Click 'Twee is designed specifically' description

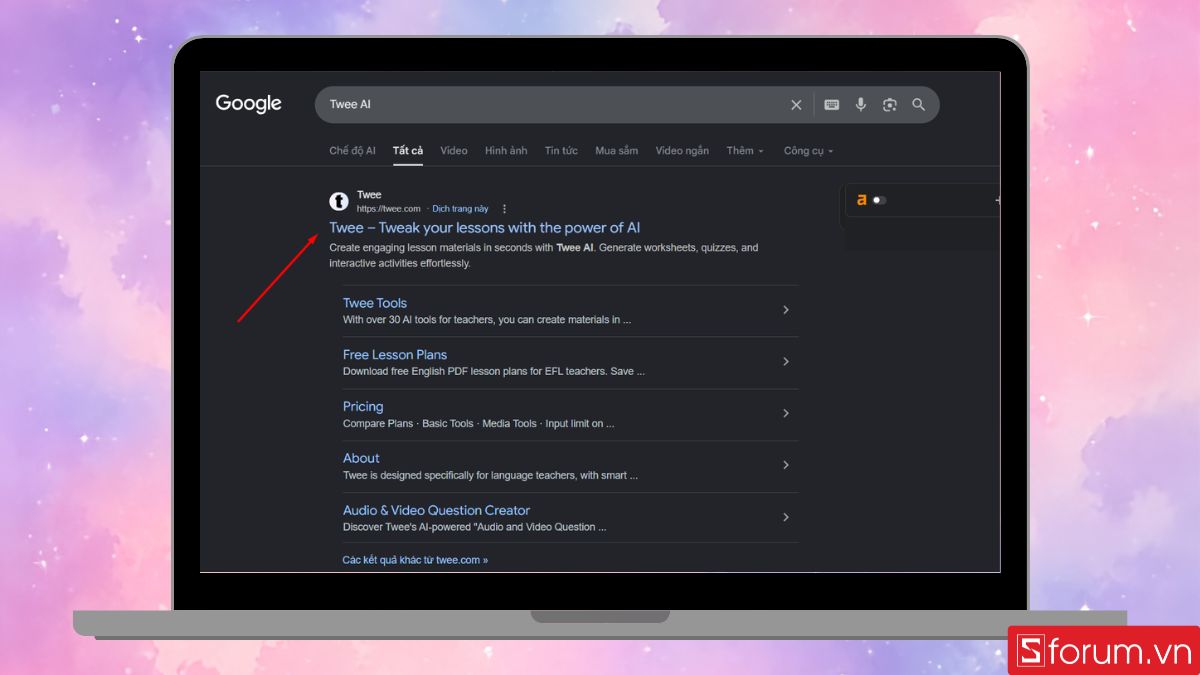(x=490, y=476)
